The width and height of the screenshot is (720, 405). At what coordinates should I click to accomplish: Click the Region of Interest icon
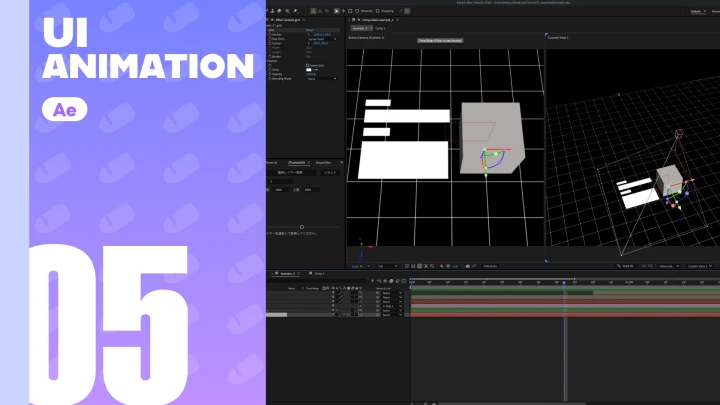coord(426,266)
